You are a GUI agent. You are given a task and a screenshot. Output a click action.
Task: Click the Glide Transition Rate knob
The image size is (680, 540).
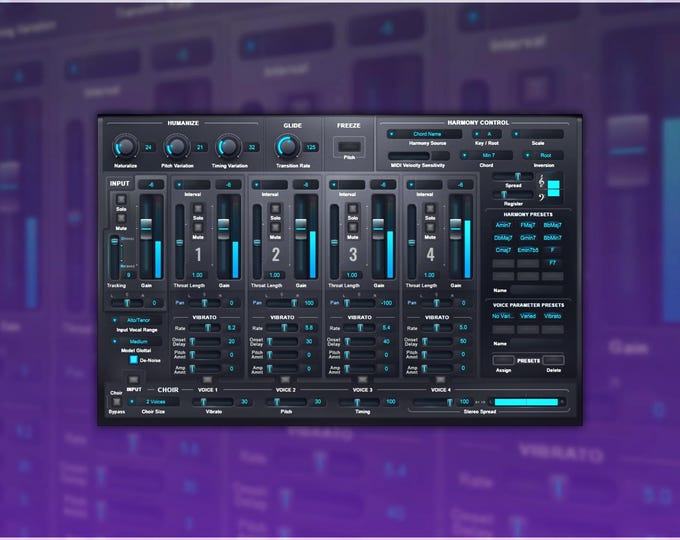tap(288, 147)
